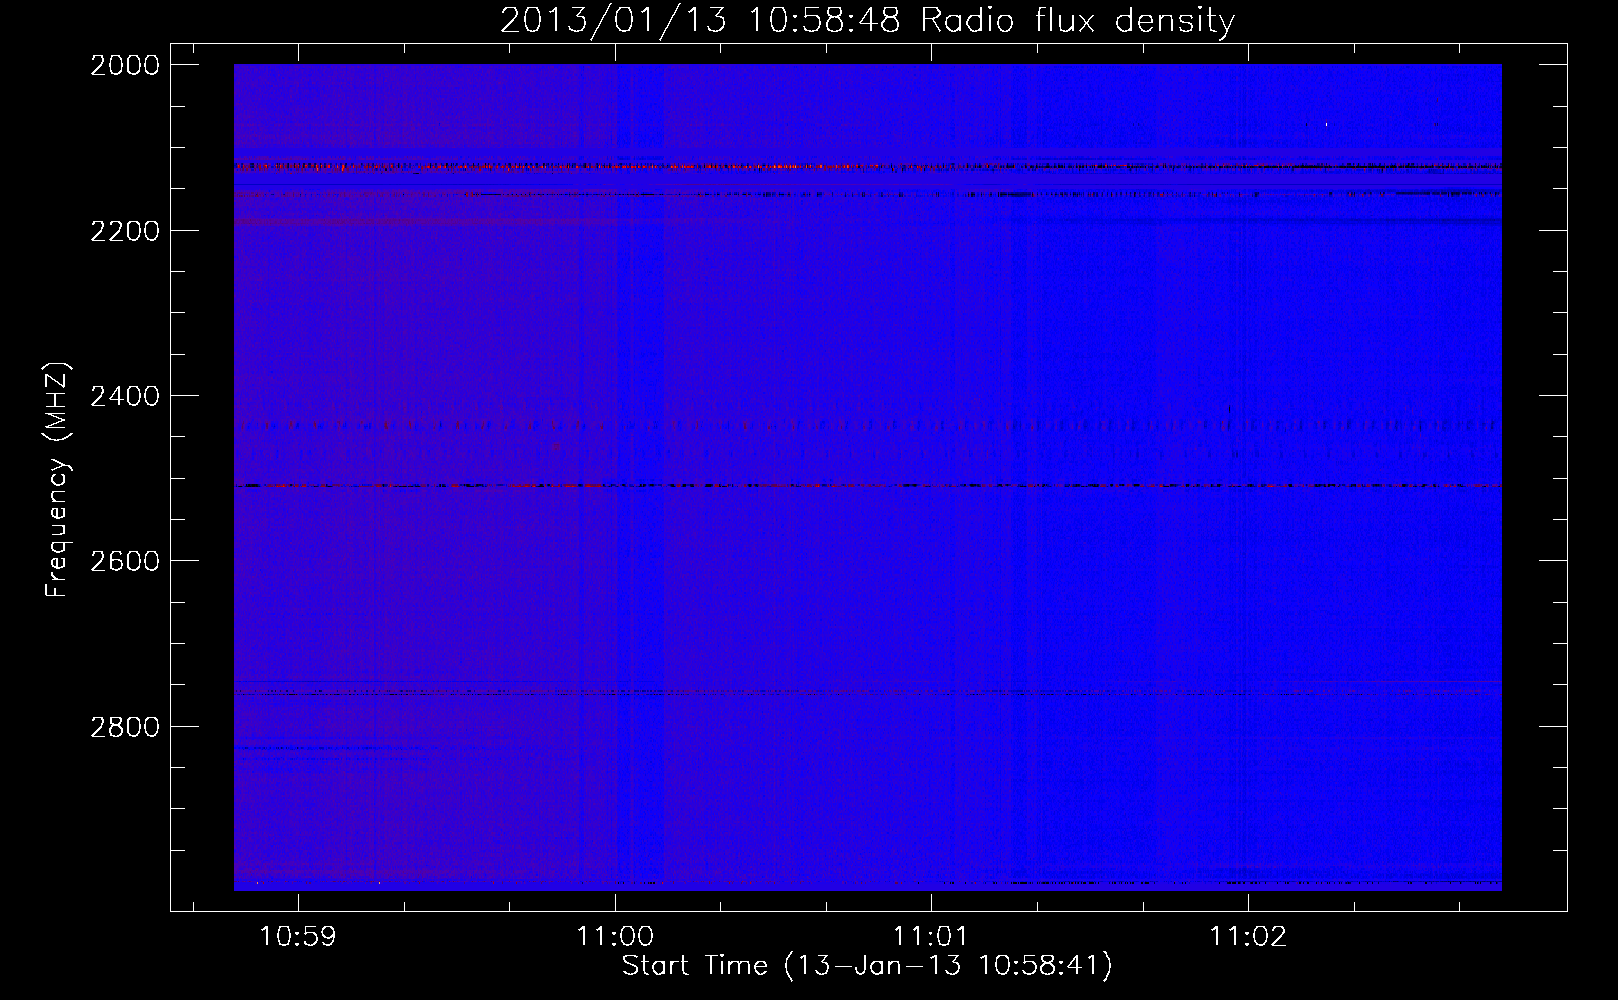
Task: Click the 11:00 time tick label
Action: pos(615,937)
